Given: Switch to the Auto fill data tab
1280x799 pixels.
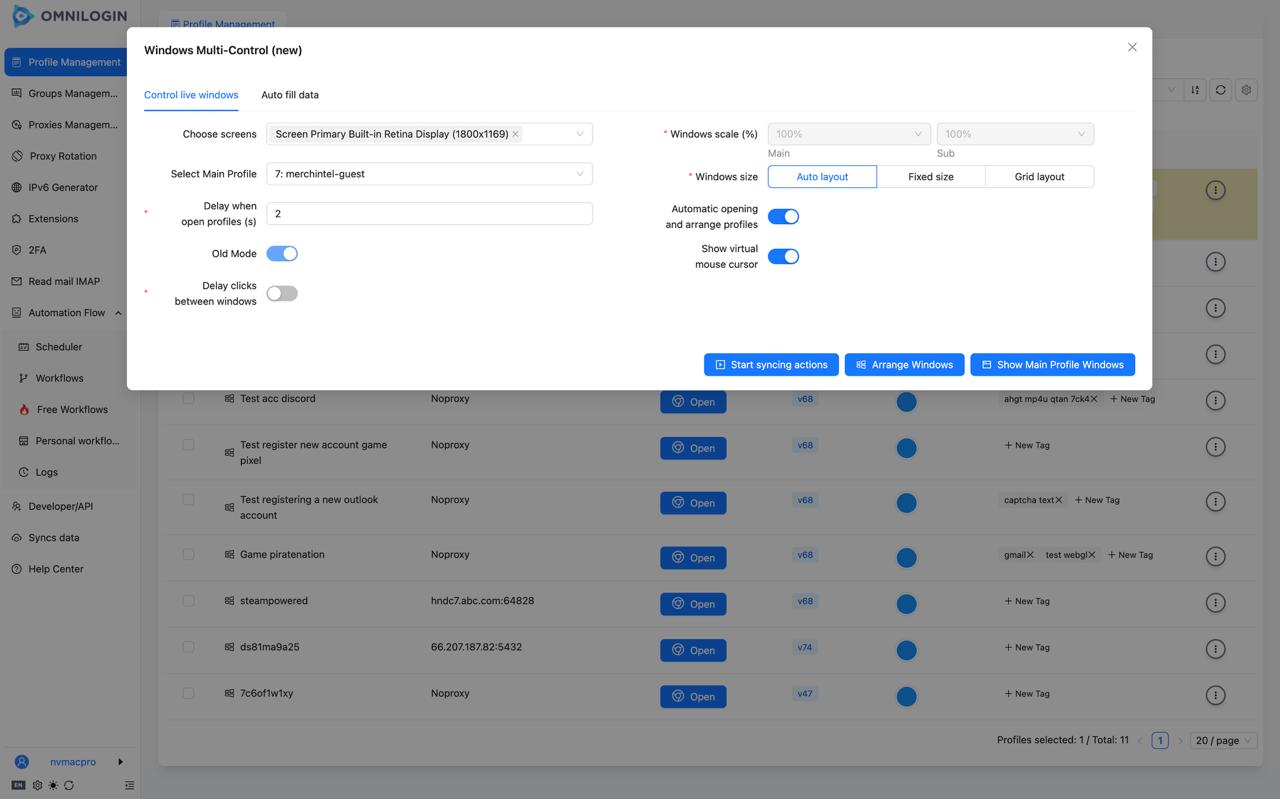Looking at the screenshot, I should point(290,95).
